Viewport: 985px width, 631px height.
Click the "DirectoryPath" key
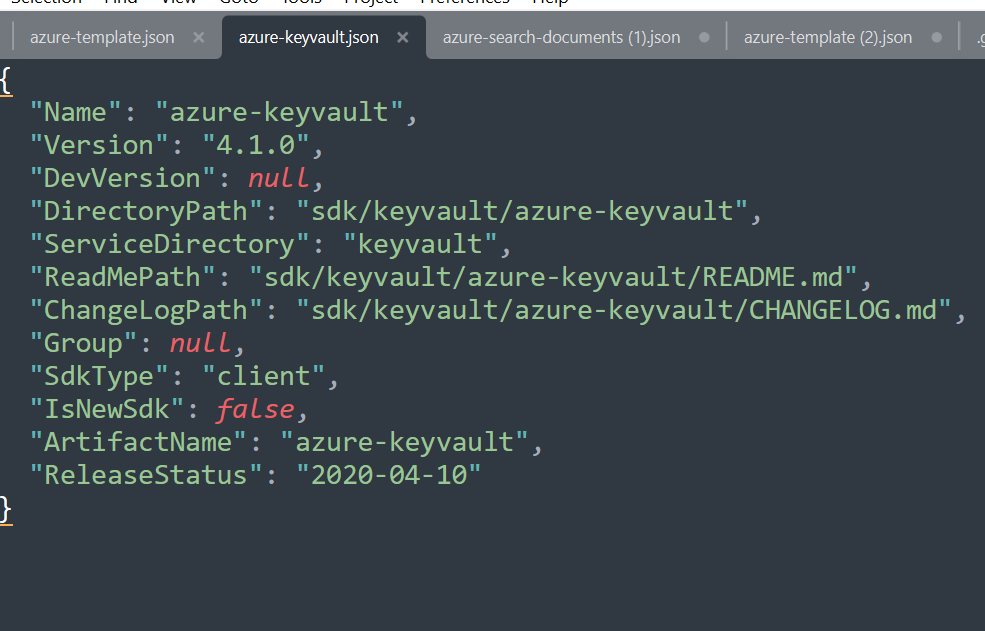pos(146,211)
